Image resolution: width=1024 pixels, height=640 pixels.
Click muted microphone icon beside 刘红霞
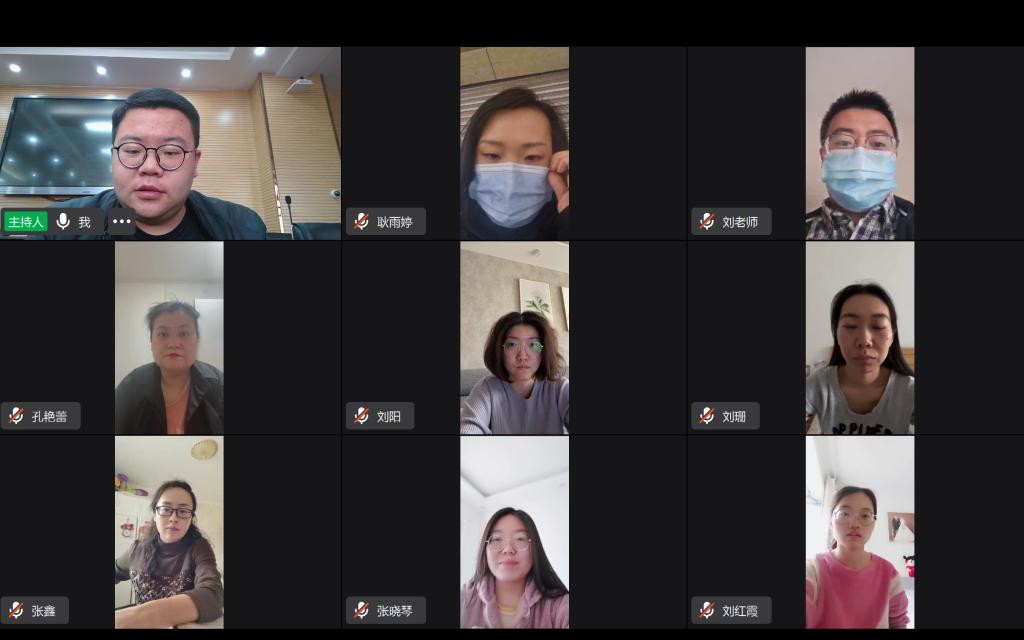[707, 611]
